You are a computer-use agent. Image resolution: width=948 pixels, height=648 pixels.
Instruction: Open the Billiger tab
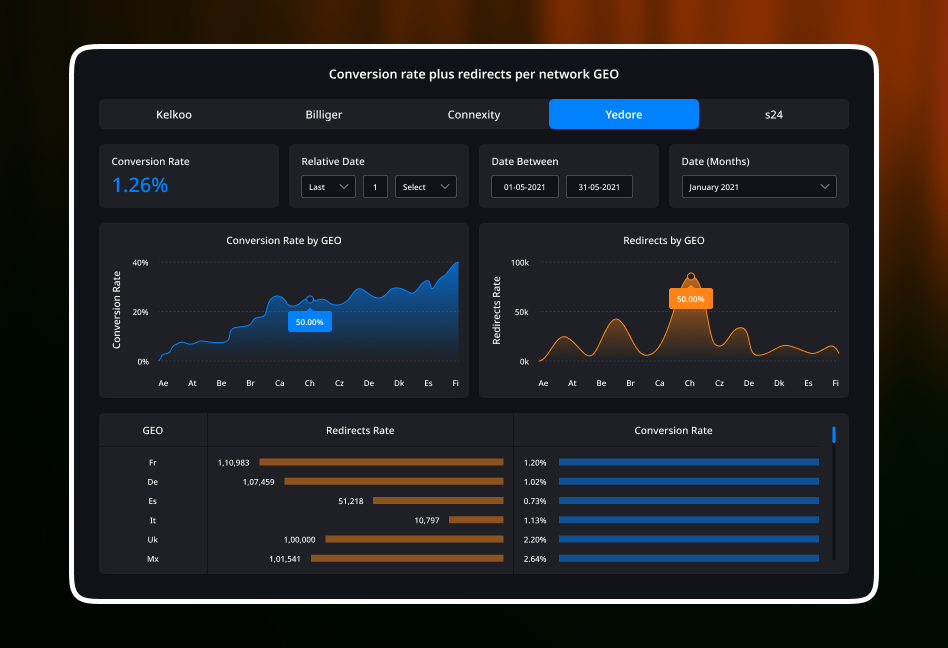(x=324, y=114)
